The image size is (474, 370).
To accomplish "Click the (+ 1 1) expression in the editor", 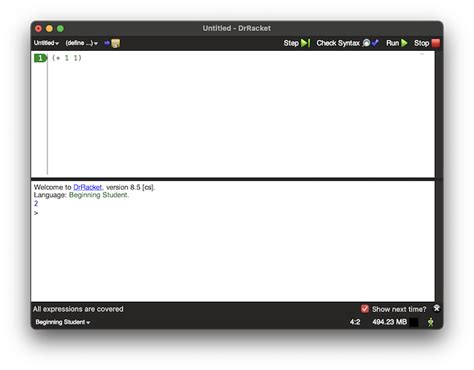I will click(x=67, y=58).
